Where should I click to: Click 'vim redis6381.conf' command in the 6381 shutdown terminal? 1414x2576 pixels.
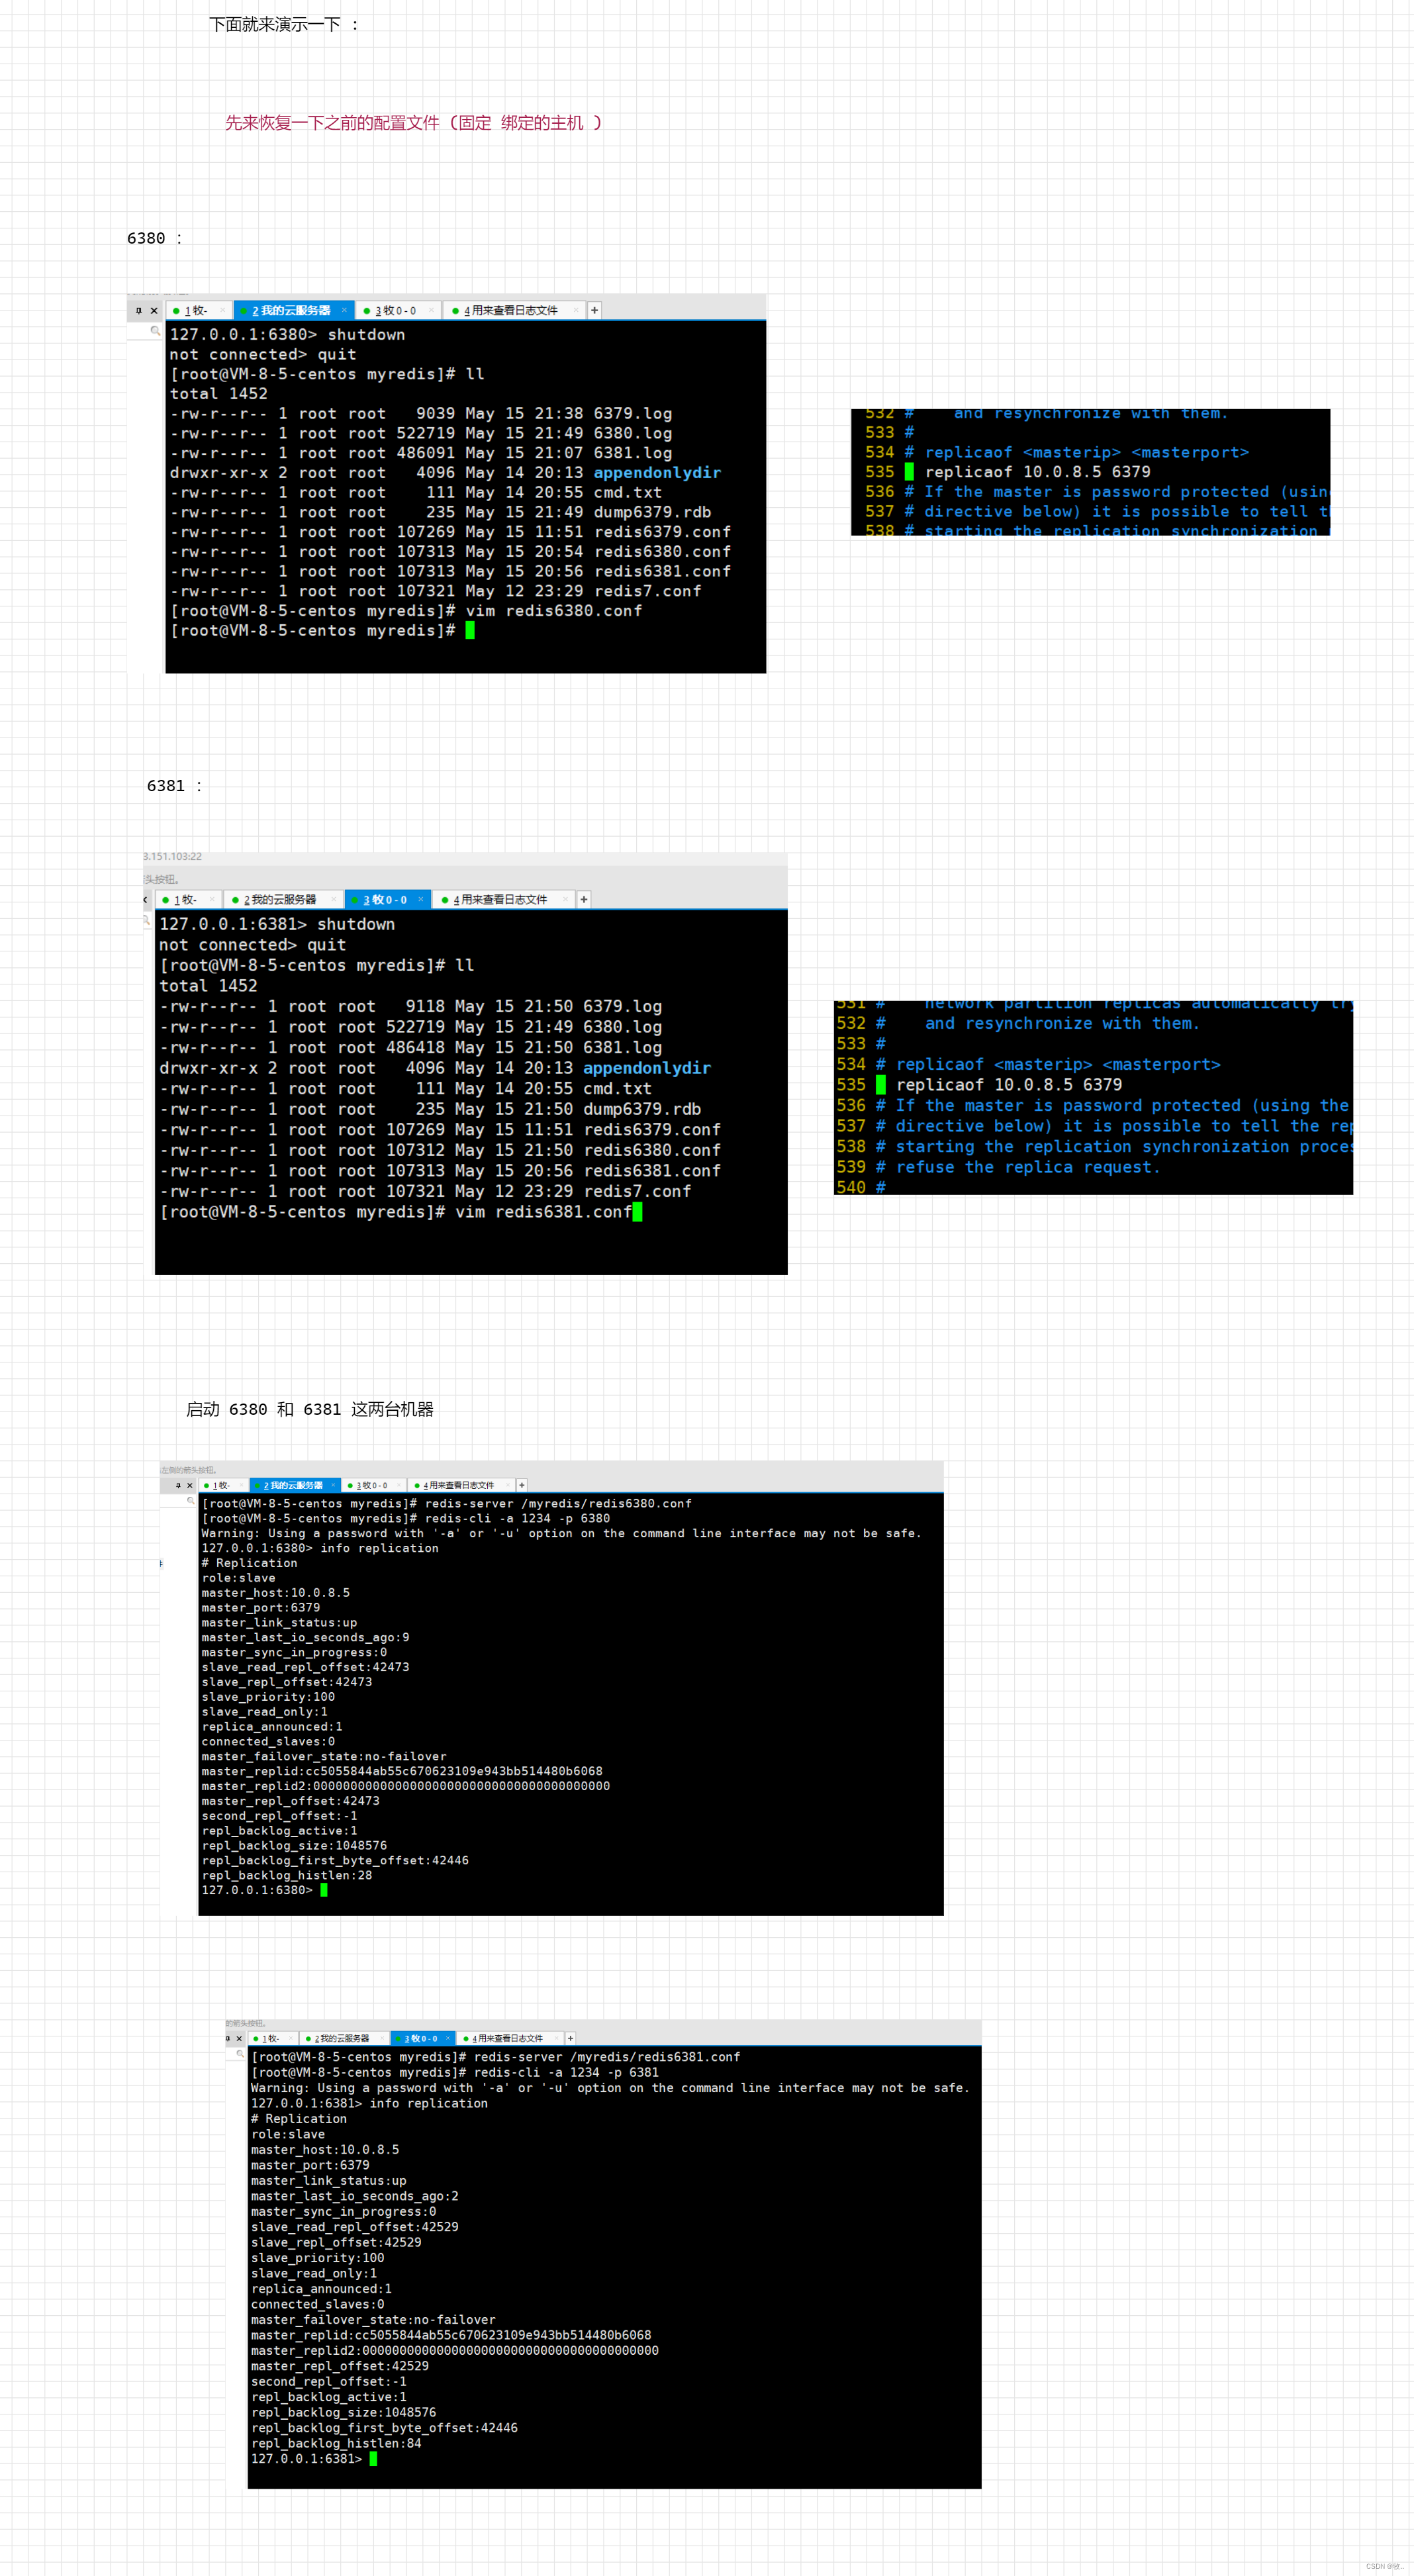click(x=544, y=1212)
